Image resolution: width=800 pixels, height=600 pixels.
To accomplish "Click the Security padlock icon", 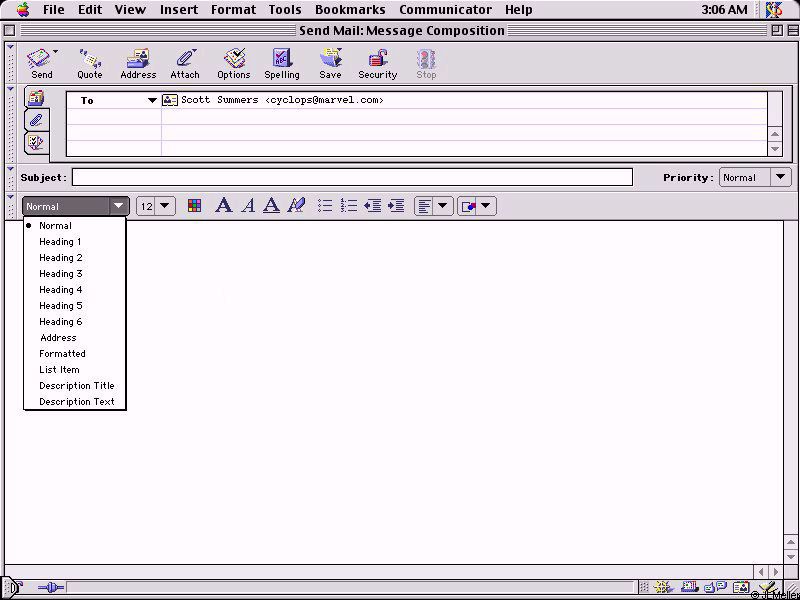I will (x=378, y=63).
